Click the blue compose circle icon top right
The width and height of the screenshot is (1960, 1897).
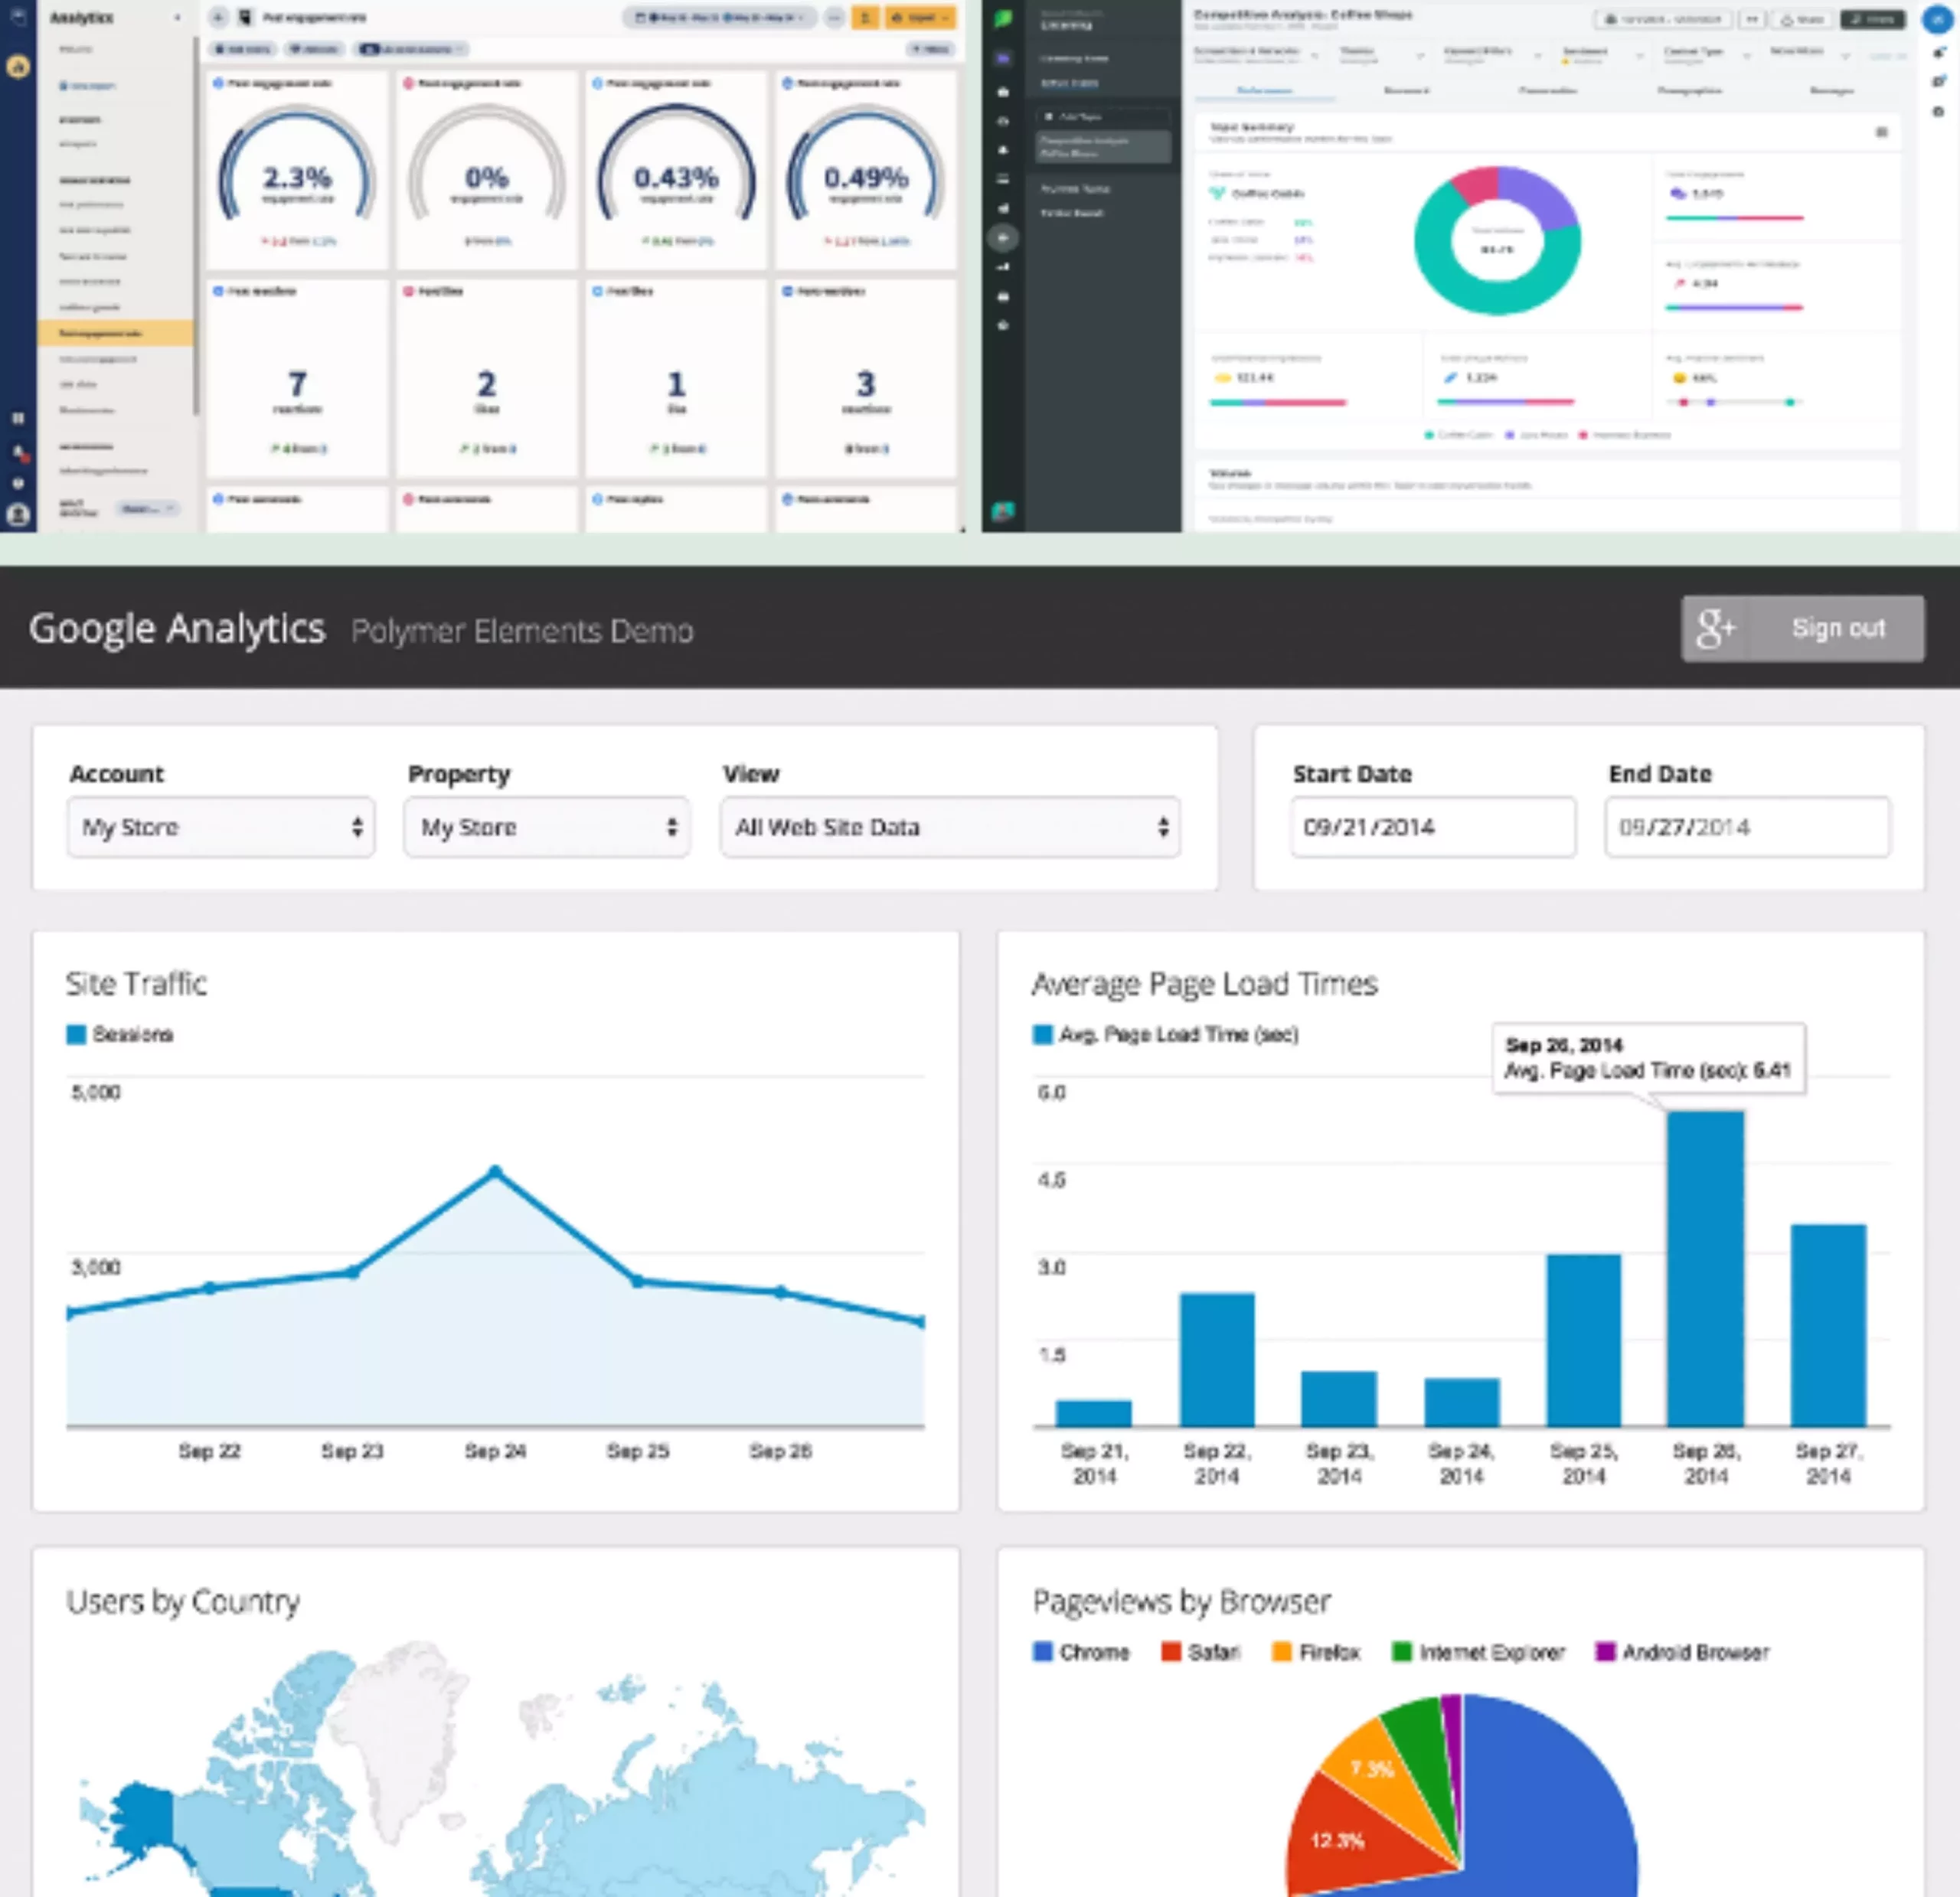pos(1937,19)
